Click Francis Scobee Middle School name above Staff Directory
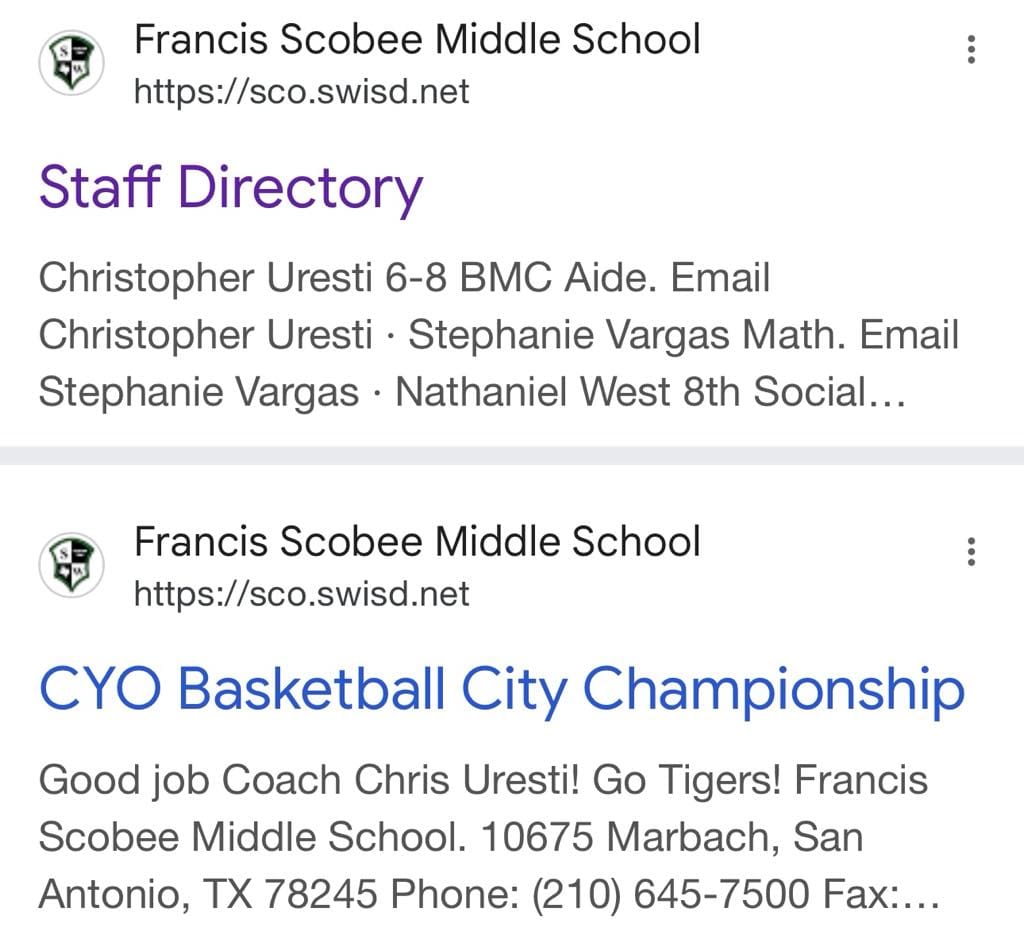 [417, 40]
